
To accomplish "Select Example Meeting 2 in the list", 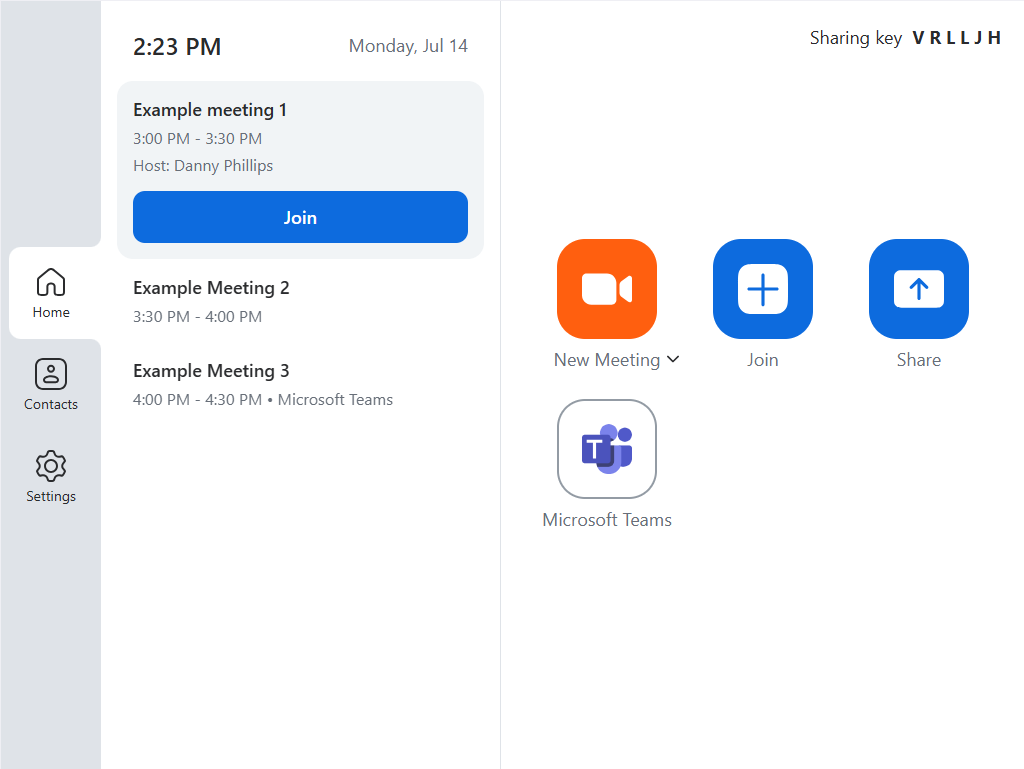I will point(211,288).
